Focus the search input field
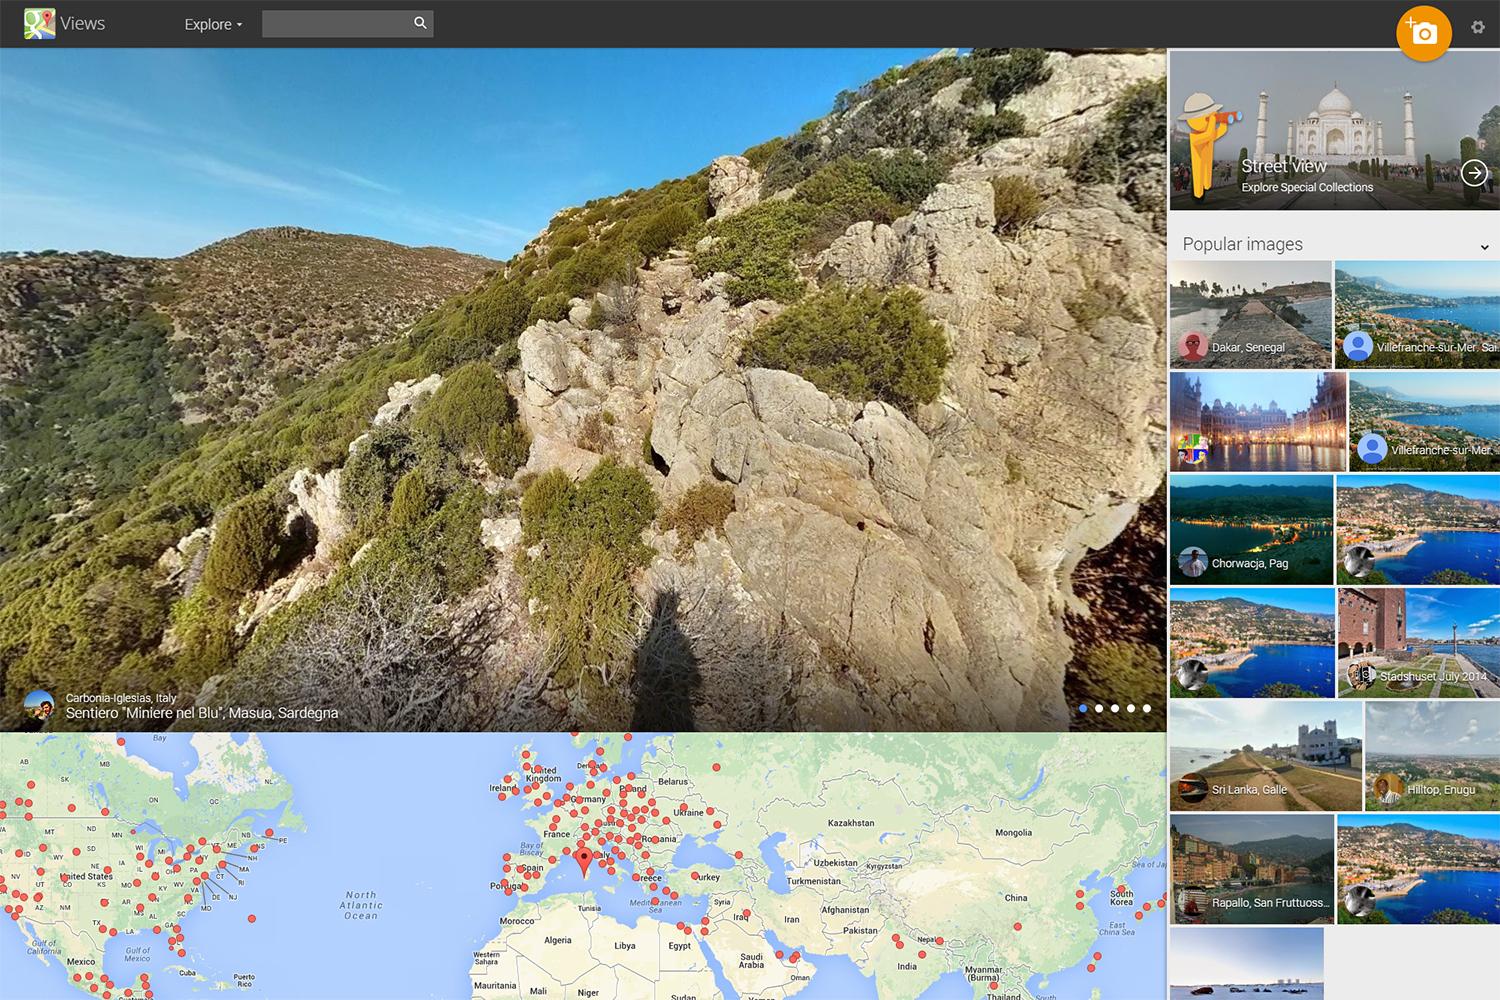 coord(336,24)
